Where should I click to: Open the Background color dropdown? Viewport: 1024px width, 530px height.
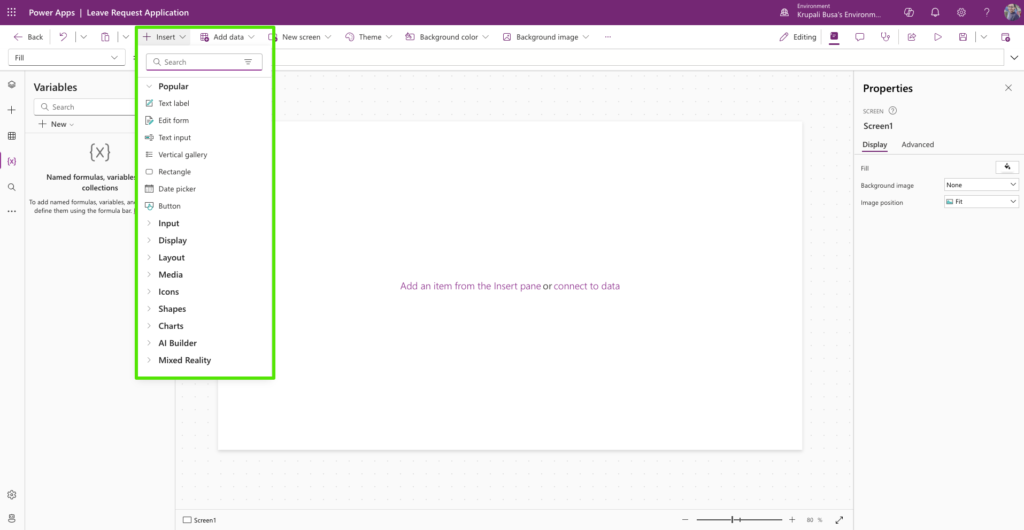click(x=447, y=37)
